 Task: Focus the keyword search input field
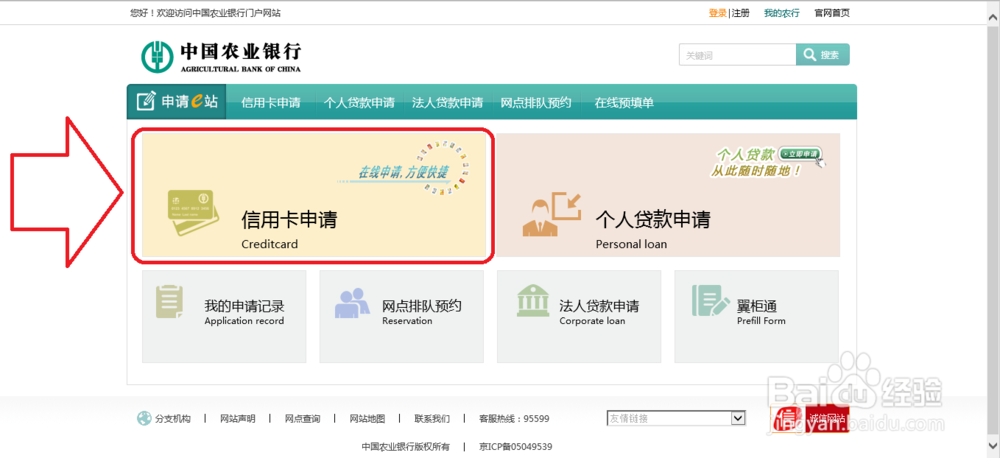click(x=737, y=55)
